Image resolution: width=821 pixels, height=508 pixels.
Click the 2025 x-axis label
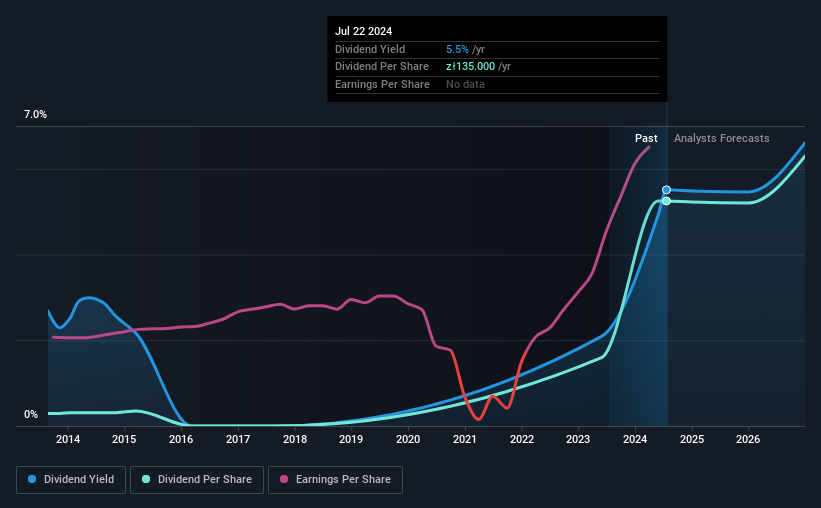click(x=692, y=439)
